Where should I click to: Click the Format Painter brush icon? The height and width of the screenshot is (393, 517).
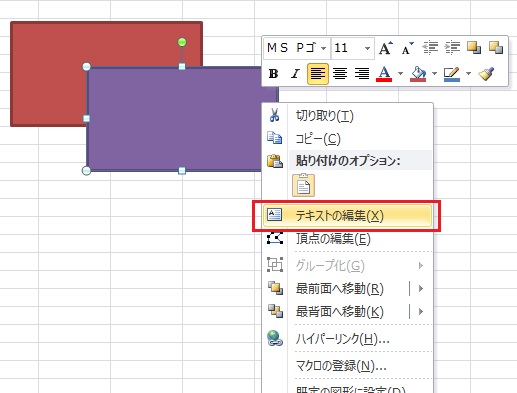(486, 74)
